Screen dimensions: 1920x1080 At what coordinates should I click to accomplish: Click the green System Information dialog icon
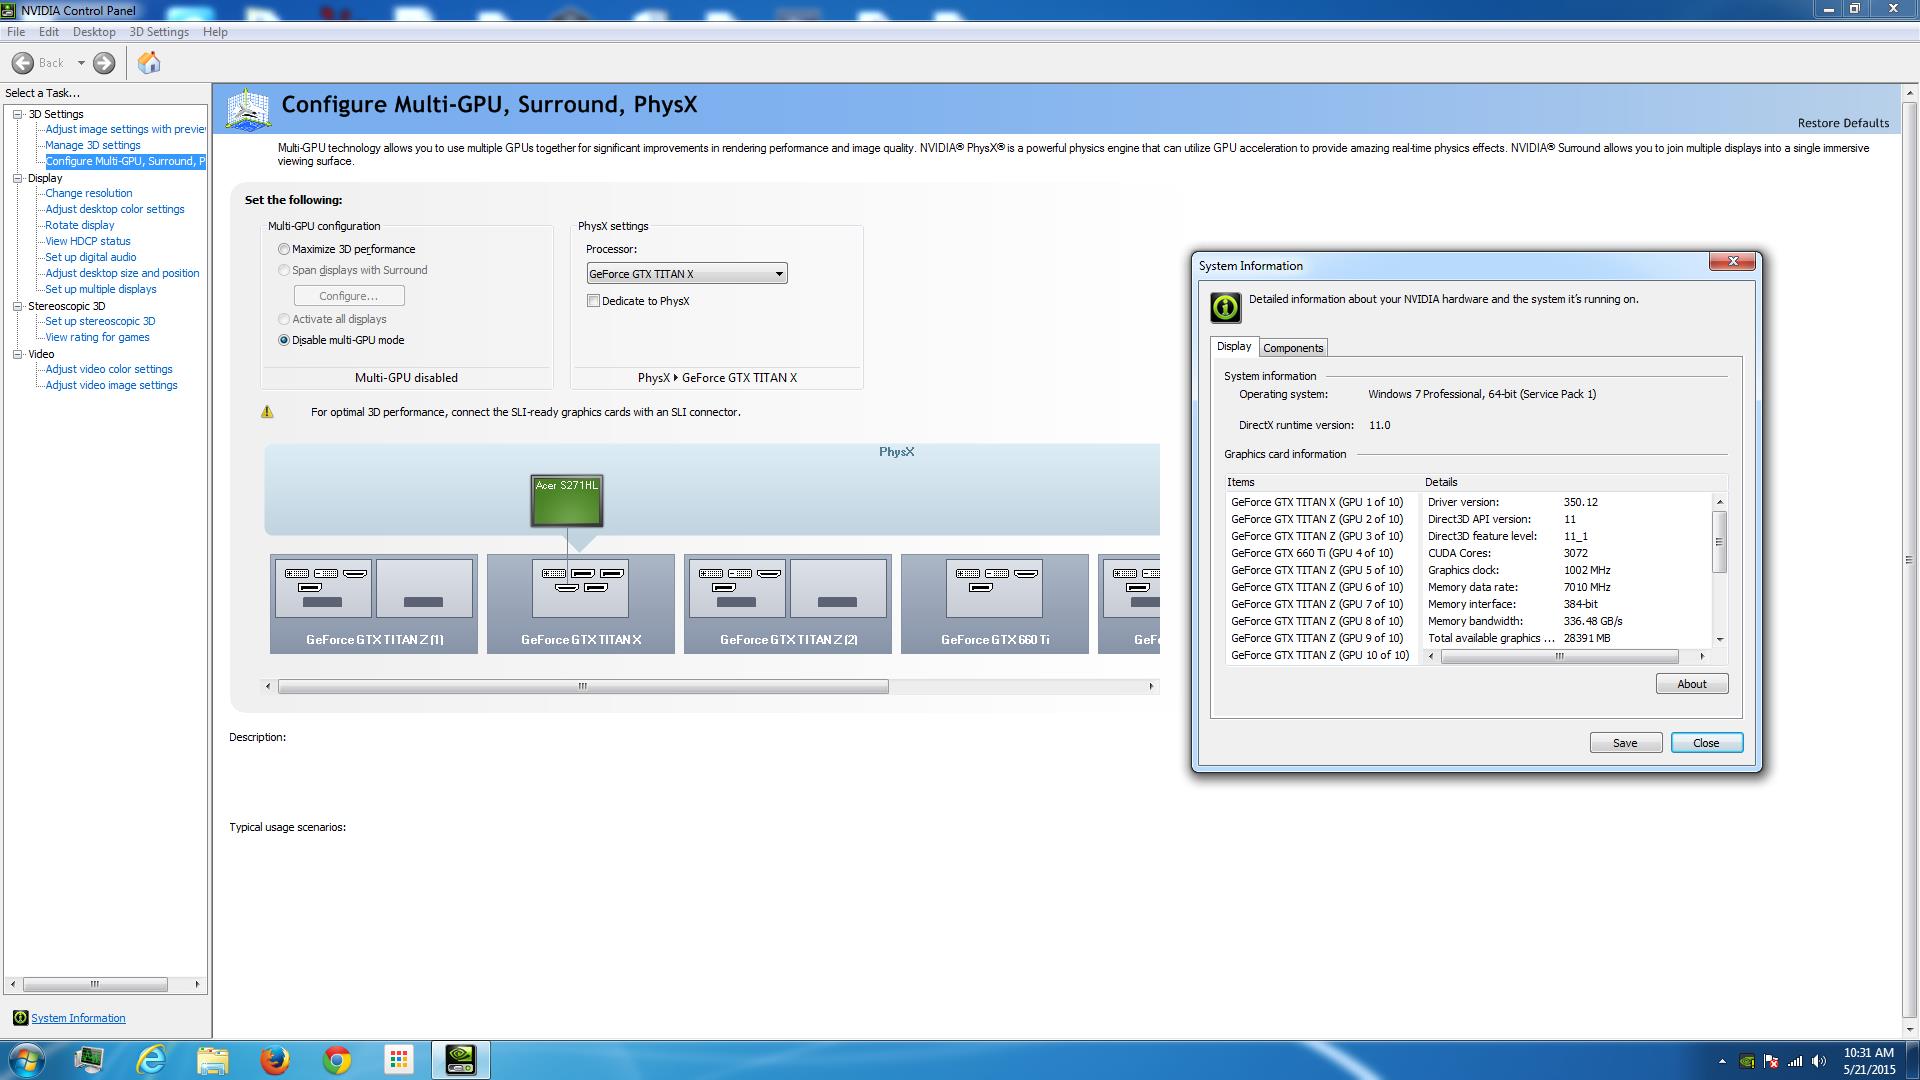pos(1225,307)
